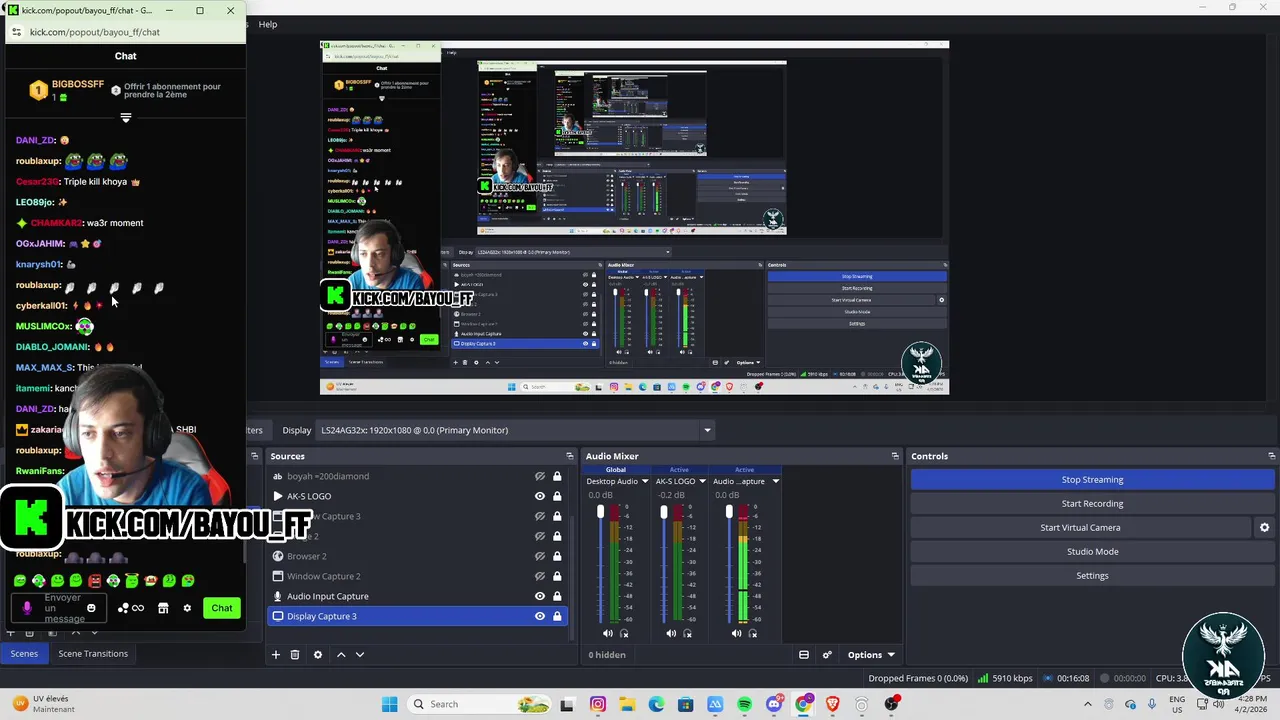Show the Browser 2 source
Screen dimensions: 1280x720
(540, 556)
